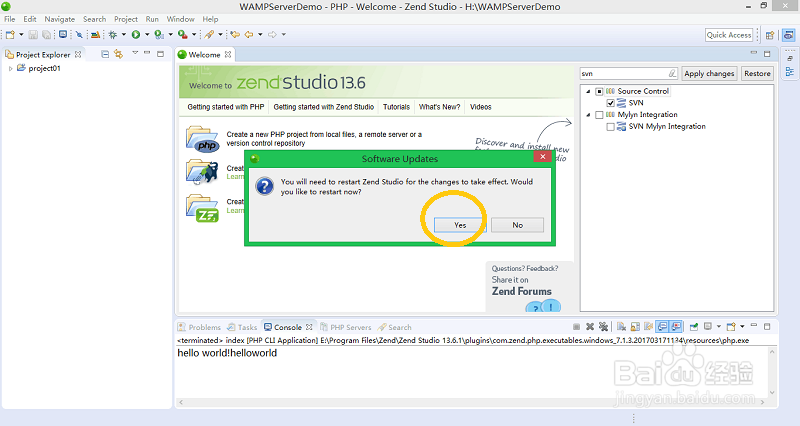Click the ZF project folder icon
800x426 pixels.
(202, 208)
